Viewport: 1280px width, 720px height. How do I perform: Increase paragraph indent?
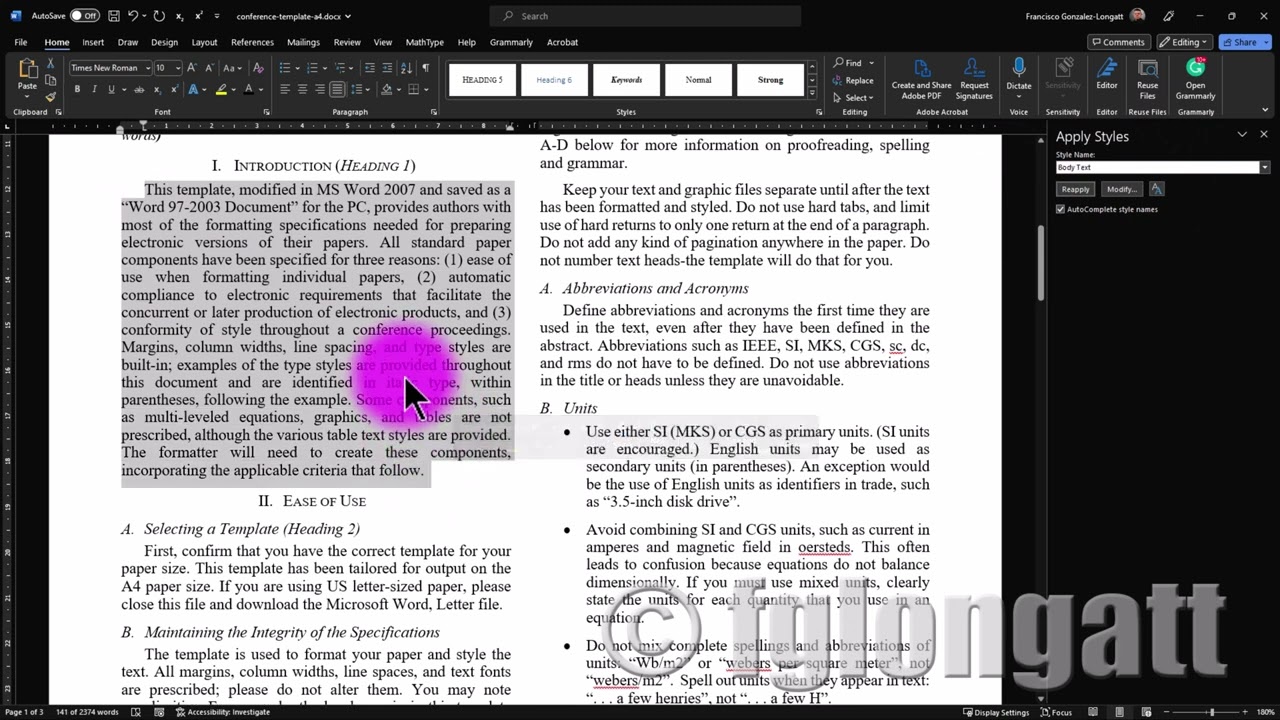[387, 67]
